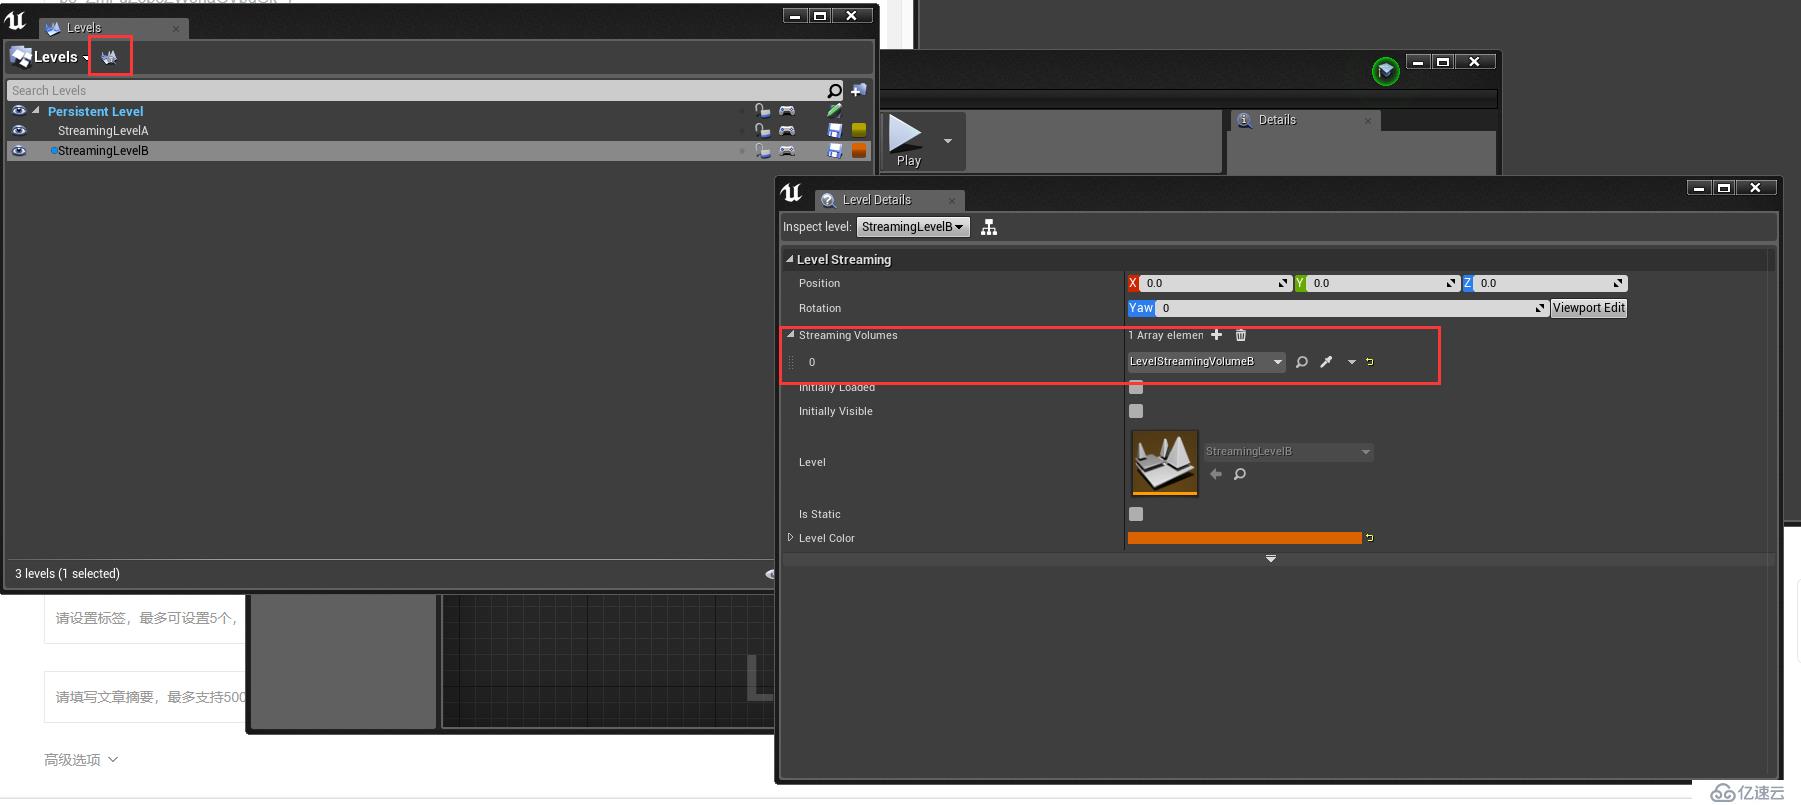Open the Play options dropdown arrow

click(x=948, y=141)
